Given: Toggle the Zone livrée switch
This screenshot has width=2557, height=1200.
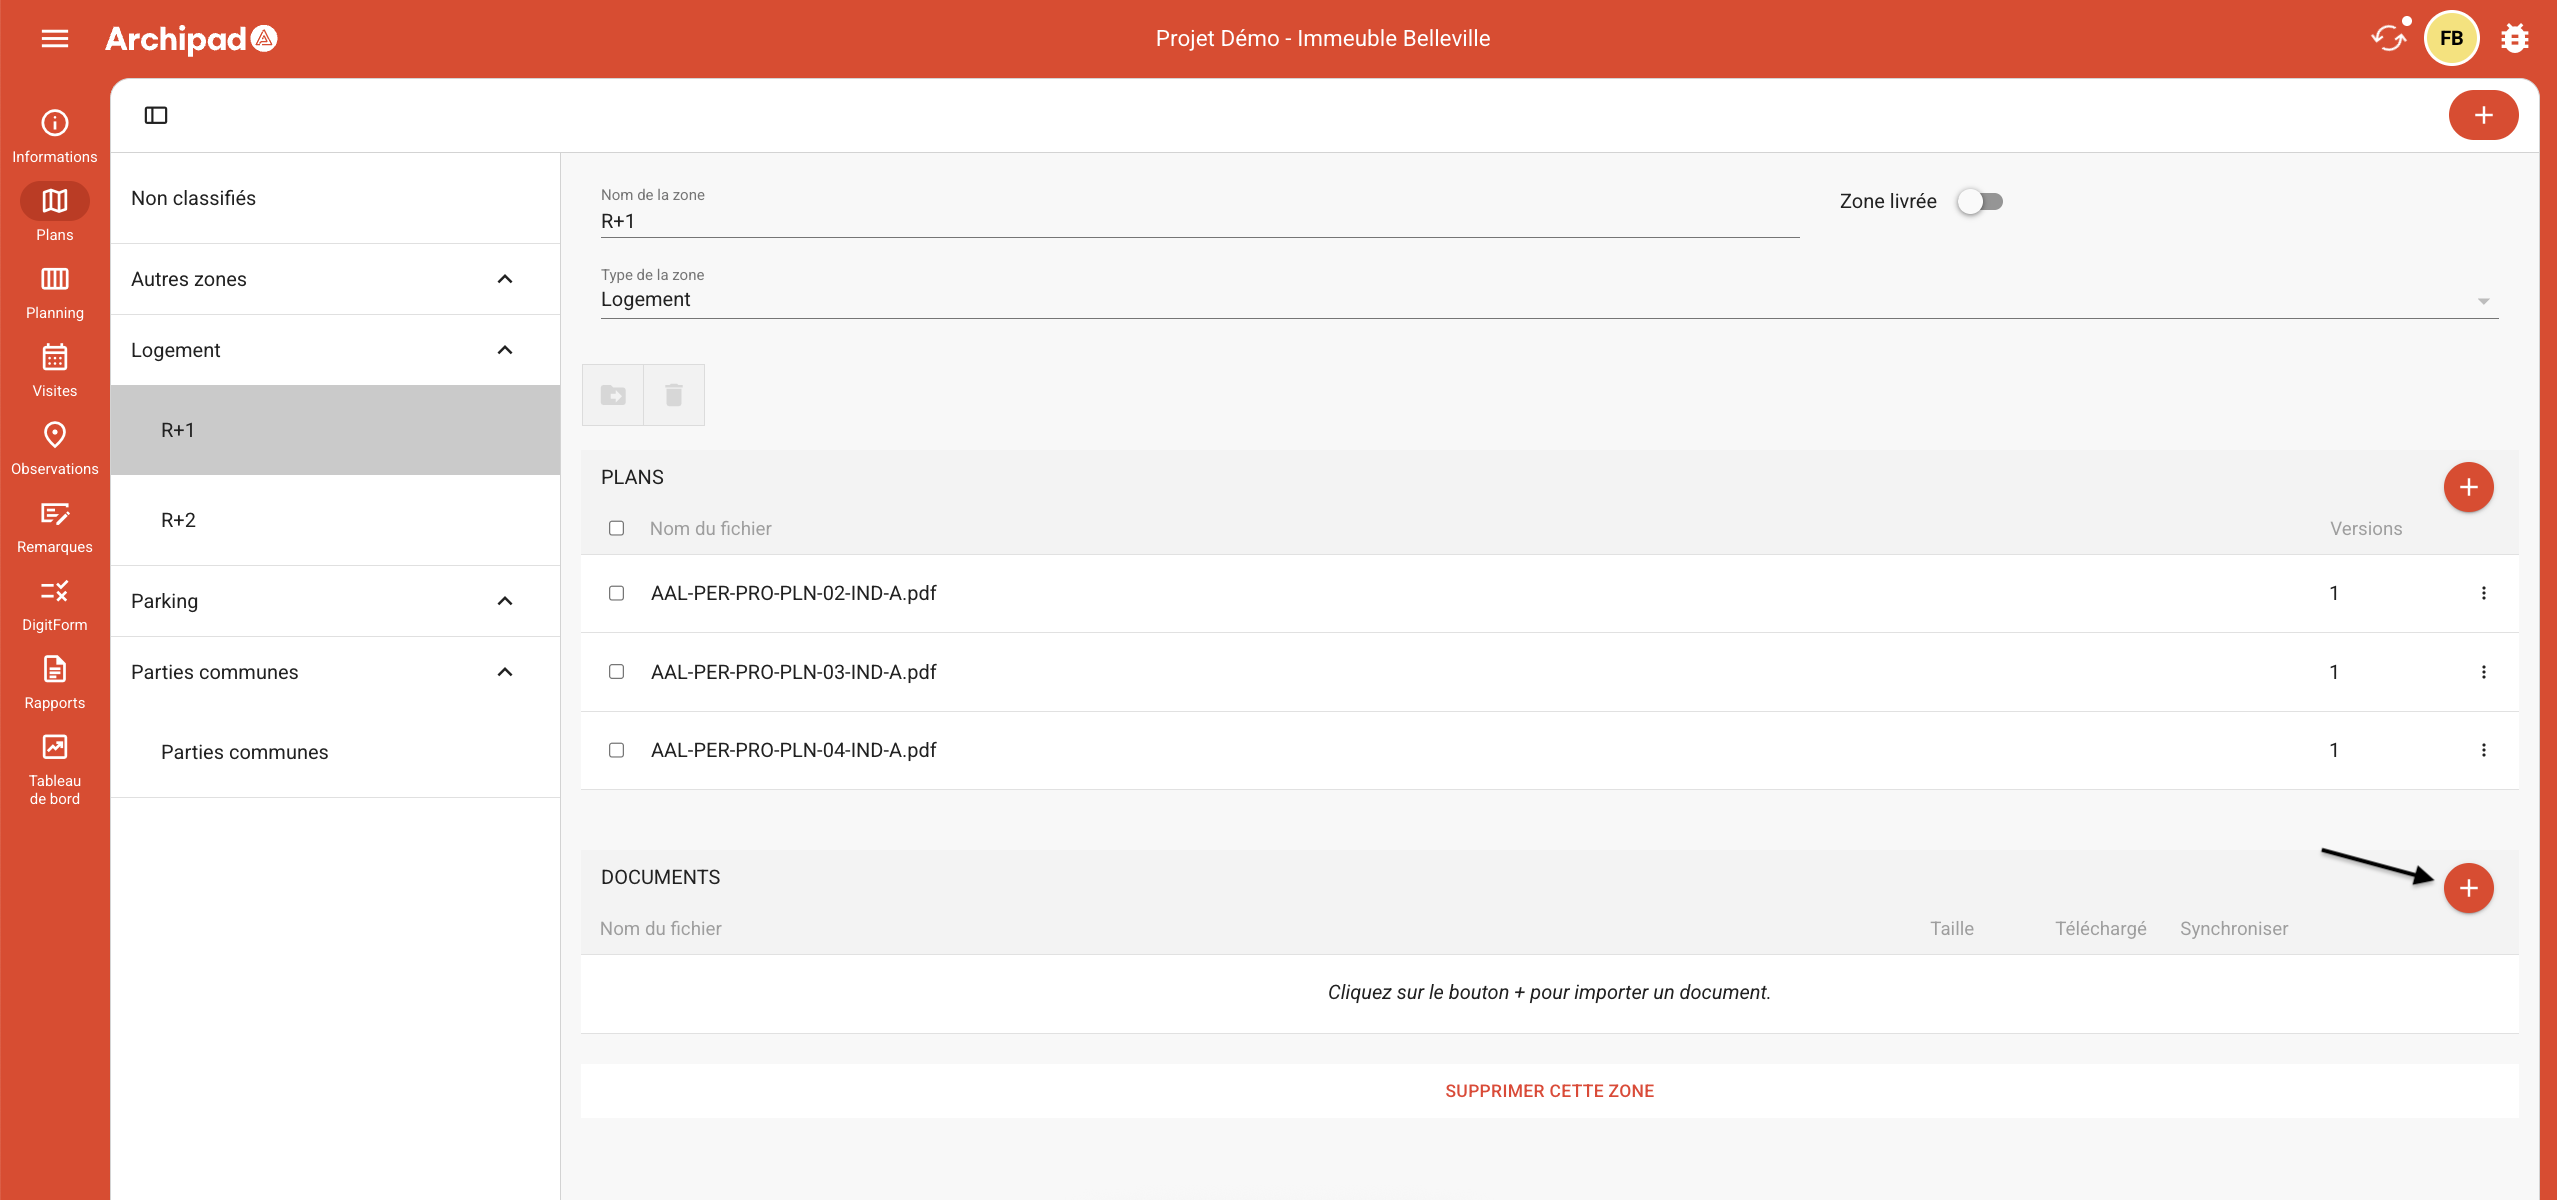Looking at the screenshot, I should click(1980, 201).
